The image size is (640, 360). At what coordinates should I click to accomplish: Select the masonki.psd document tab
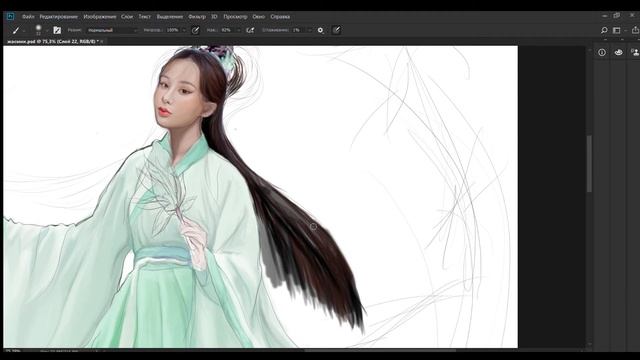point(52,41)
